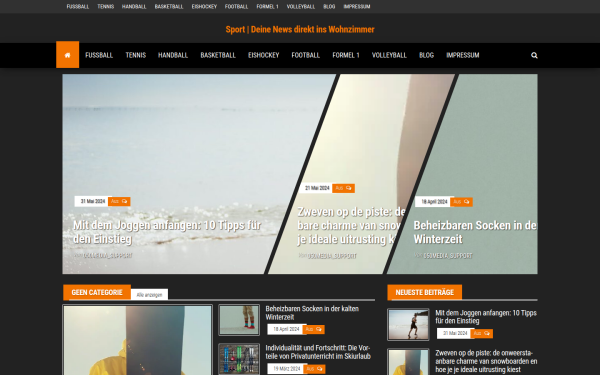The width and height of the screenshot is (600, 375).
Task: Select EISHOCKEY in main navigation
Action: (264, 55)
